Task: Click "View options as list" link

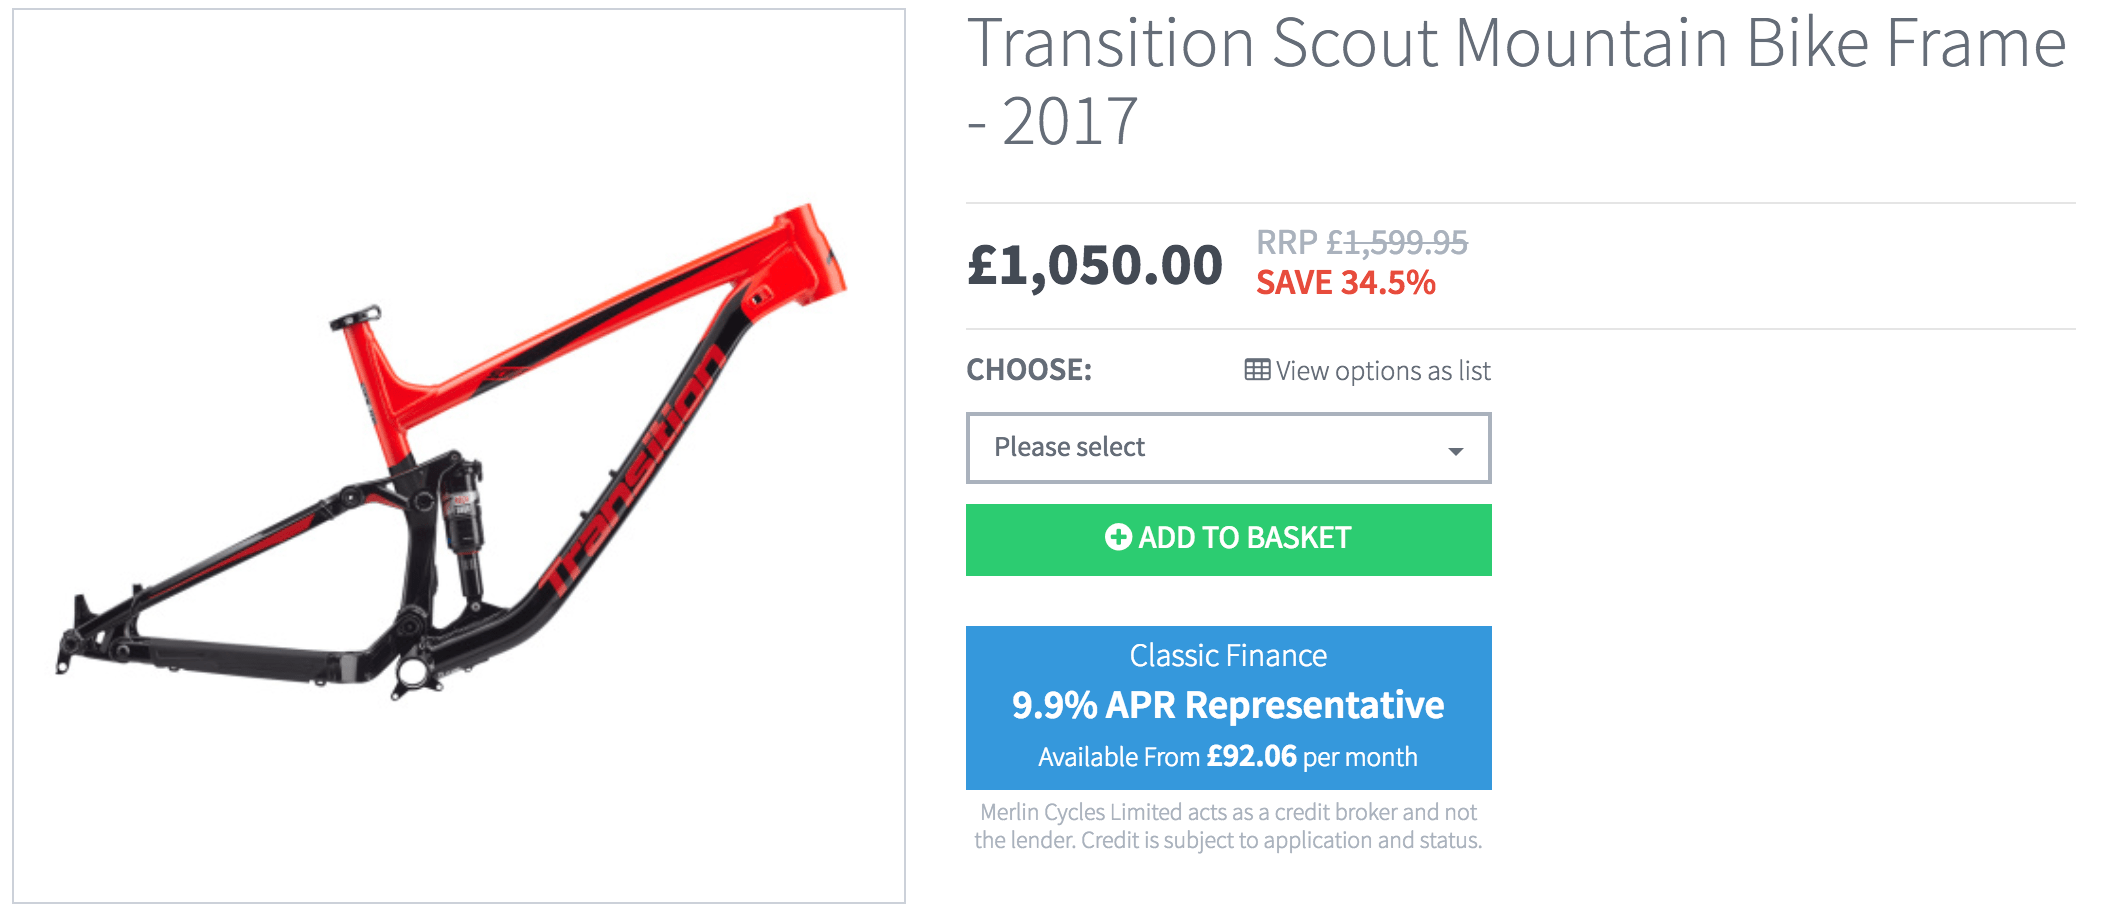Action: pos(1382,371)
